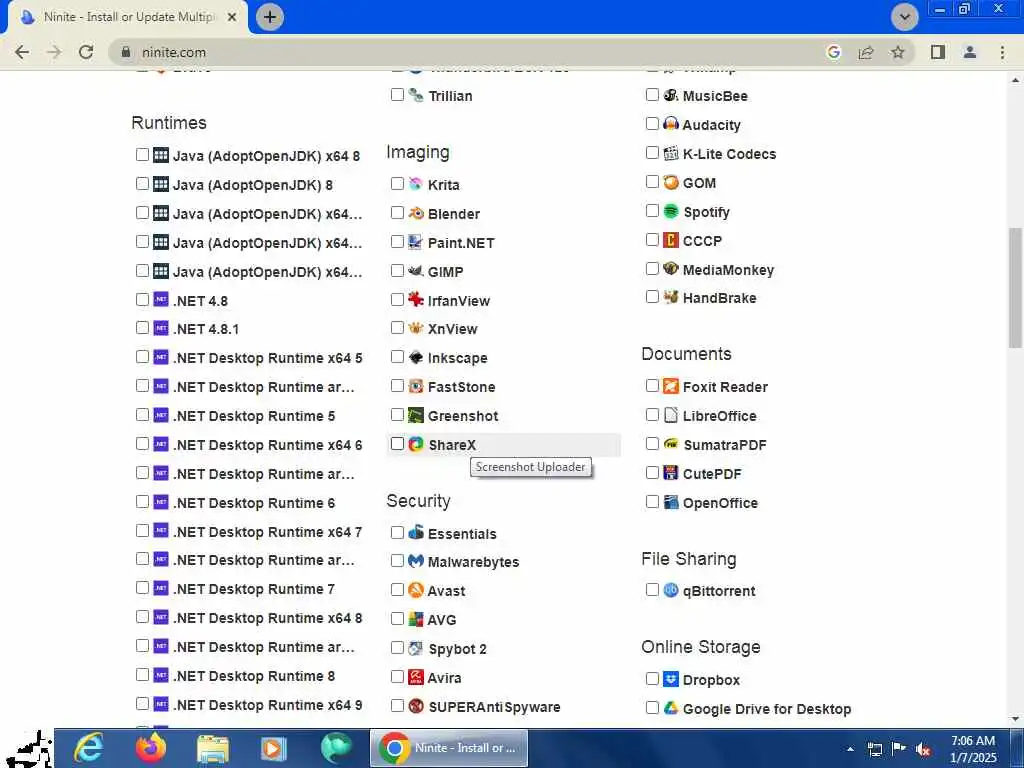The image size is (1024, 768).
Task: Check the .NET 4.8.1 checkbox
Action: click(x=142, y=328)
